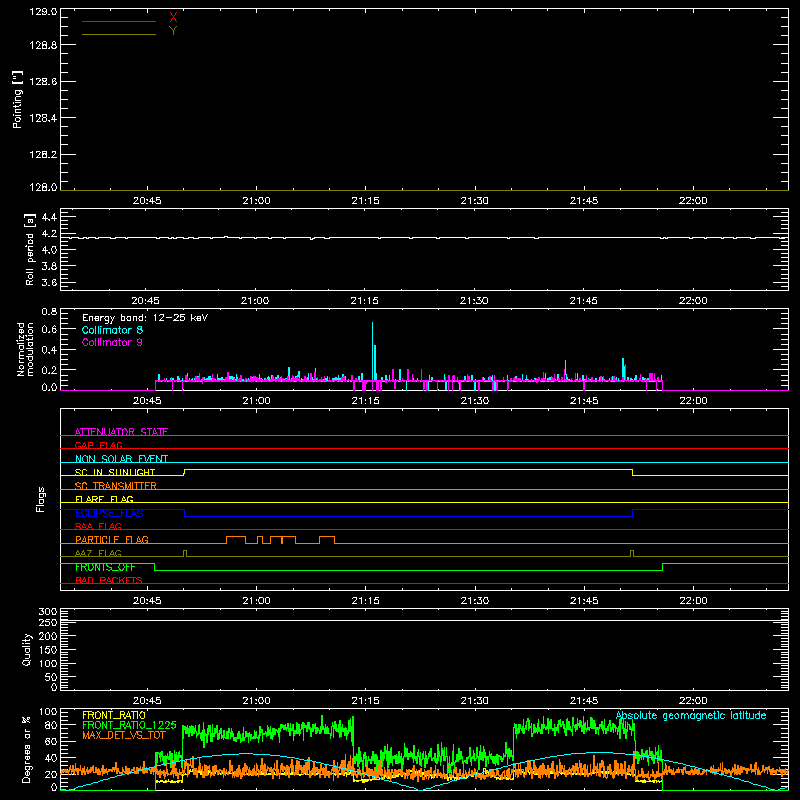The height and width of the screenshot is (800, 800).
Task: Click the green FRONT_RATIO_1225 legend entry
Action: click(x=129, y=725)
